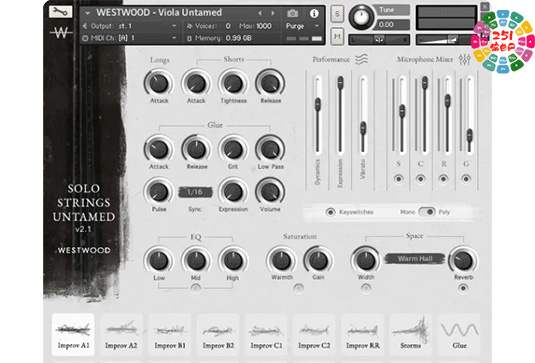This screenshot has height=363, width=535.
Task: Click the Saturation Gain knob
Action: tap(318, 260)
